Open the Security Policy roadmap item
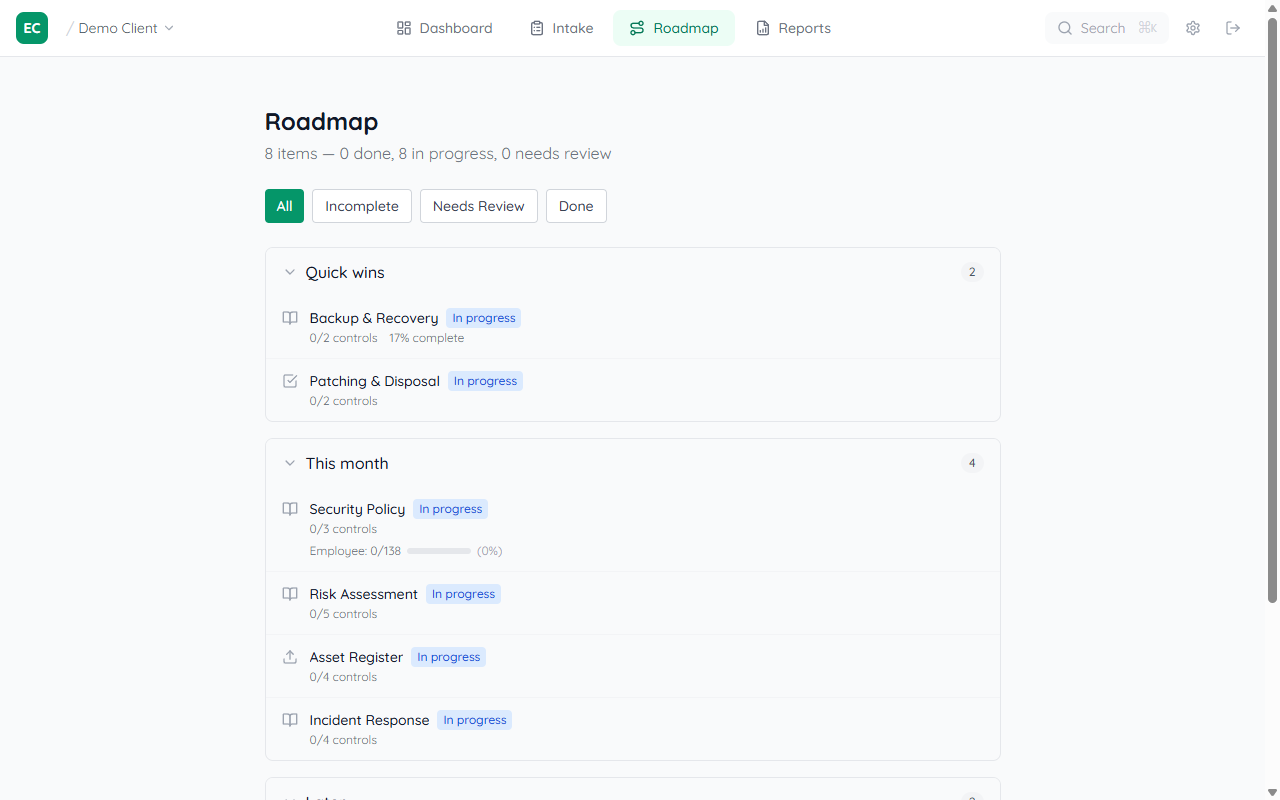 [357, 509]
